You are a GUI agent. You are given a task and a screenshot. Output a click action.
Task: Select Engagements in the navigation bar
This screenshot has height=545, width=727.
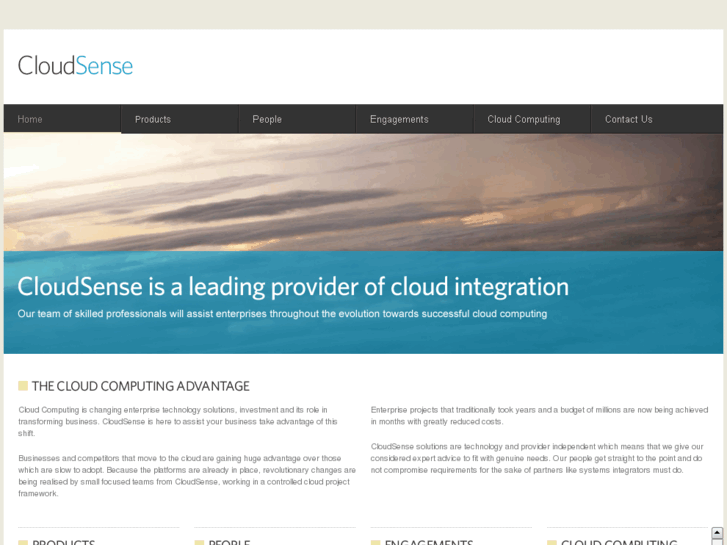point(415,119)
